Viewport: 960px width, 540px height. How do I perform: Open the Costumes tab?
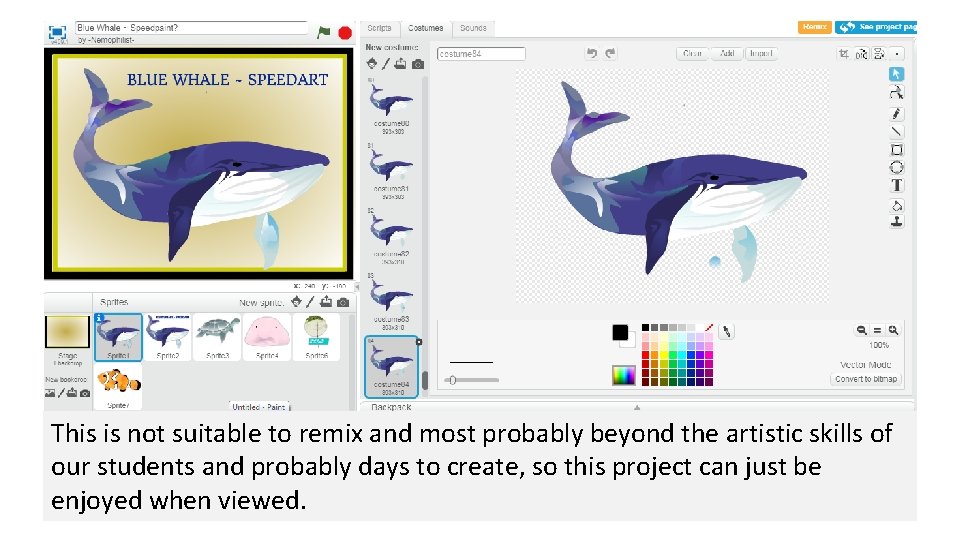(426, 28)
